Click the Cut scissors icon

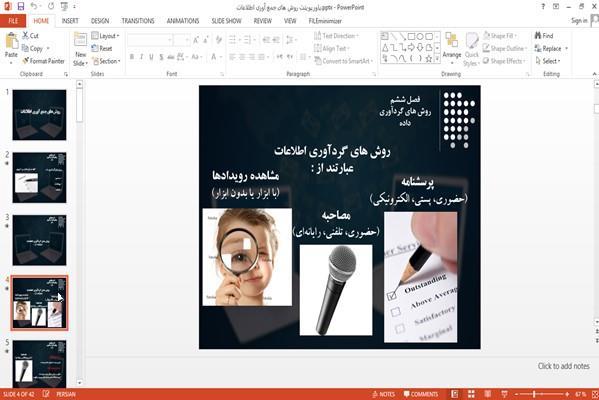[x=25, y=36]
